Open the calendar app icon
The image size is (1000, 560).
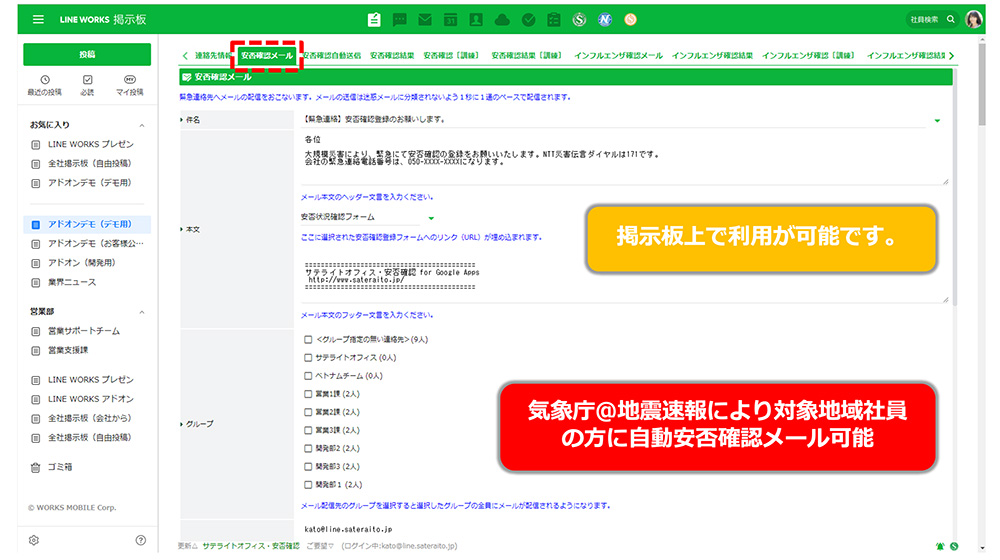(x=450, y=20)
